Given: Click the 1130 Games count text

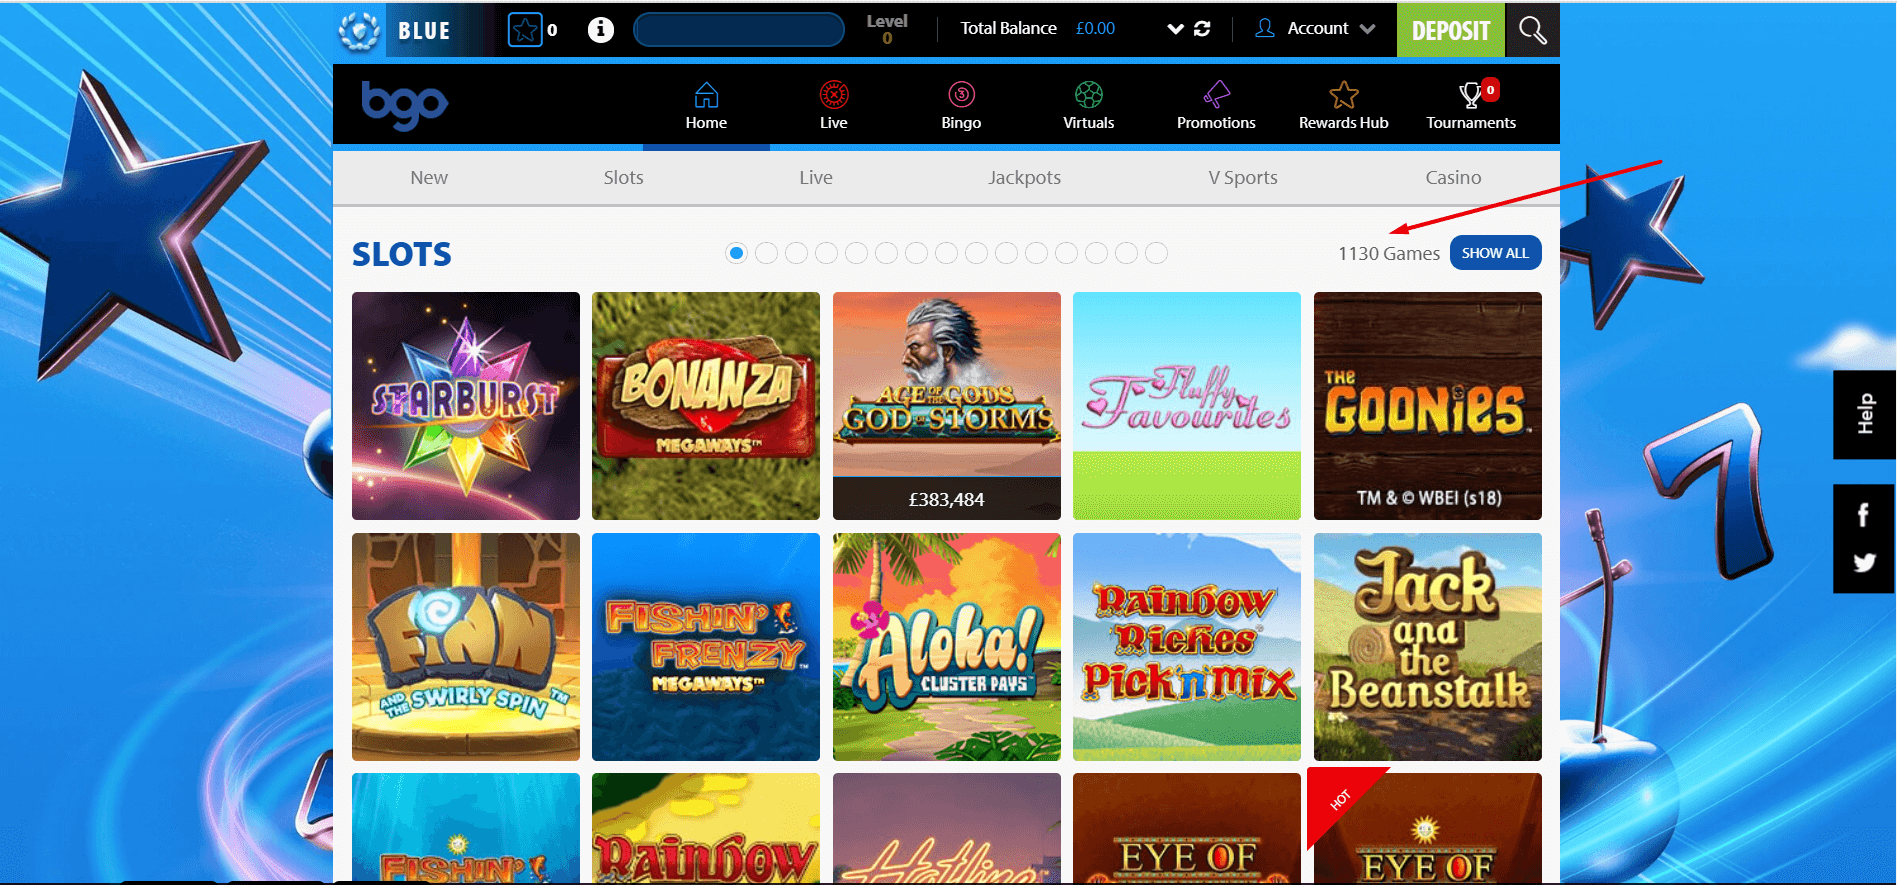Looking at the screenshot, I should [x=1389, y=254].
